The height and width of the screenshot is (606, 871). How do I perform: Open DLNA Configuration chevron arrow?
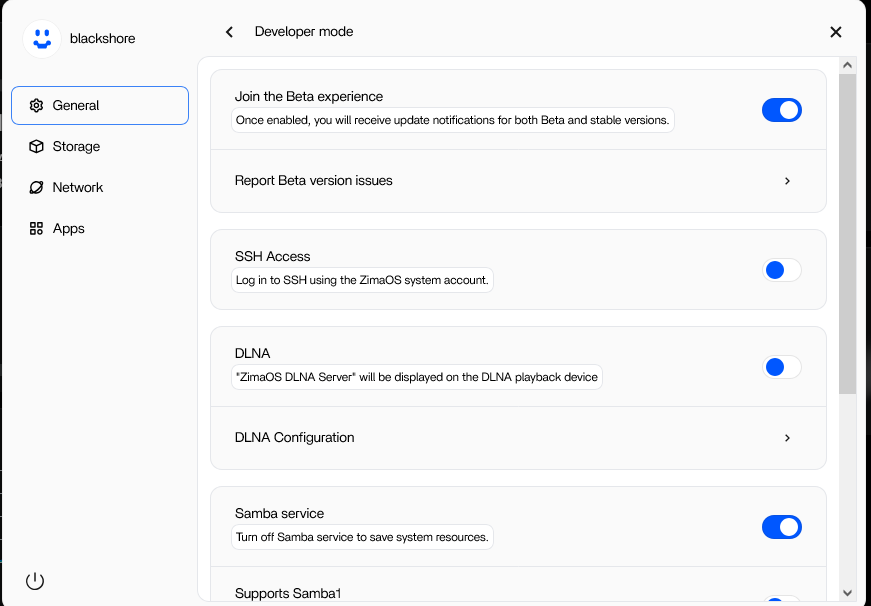point(787,438)
